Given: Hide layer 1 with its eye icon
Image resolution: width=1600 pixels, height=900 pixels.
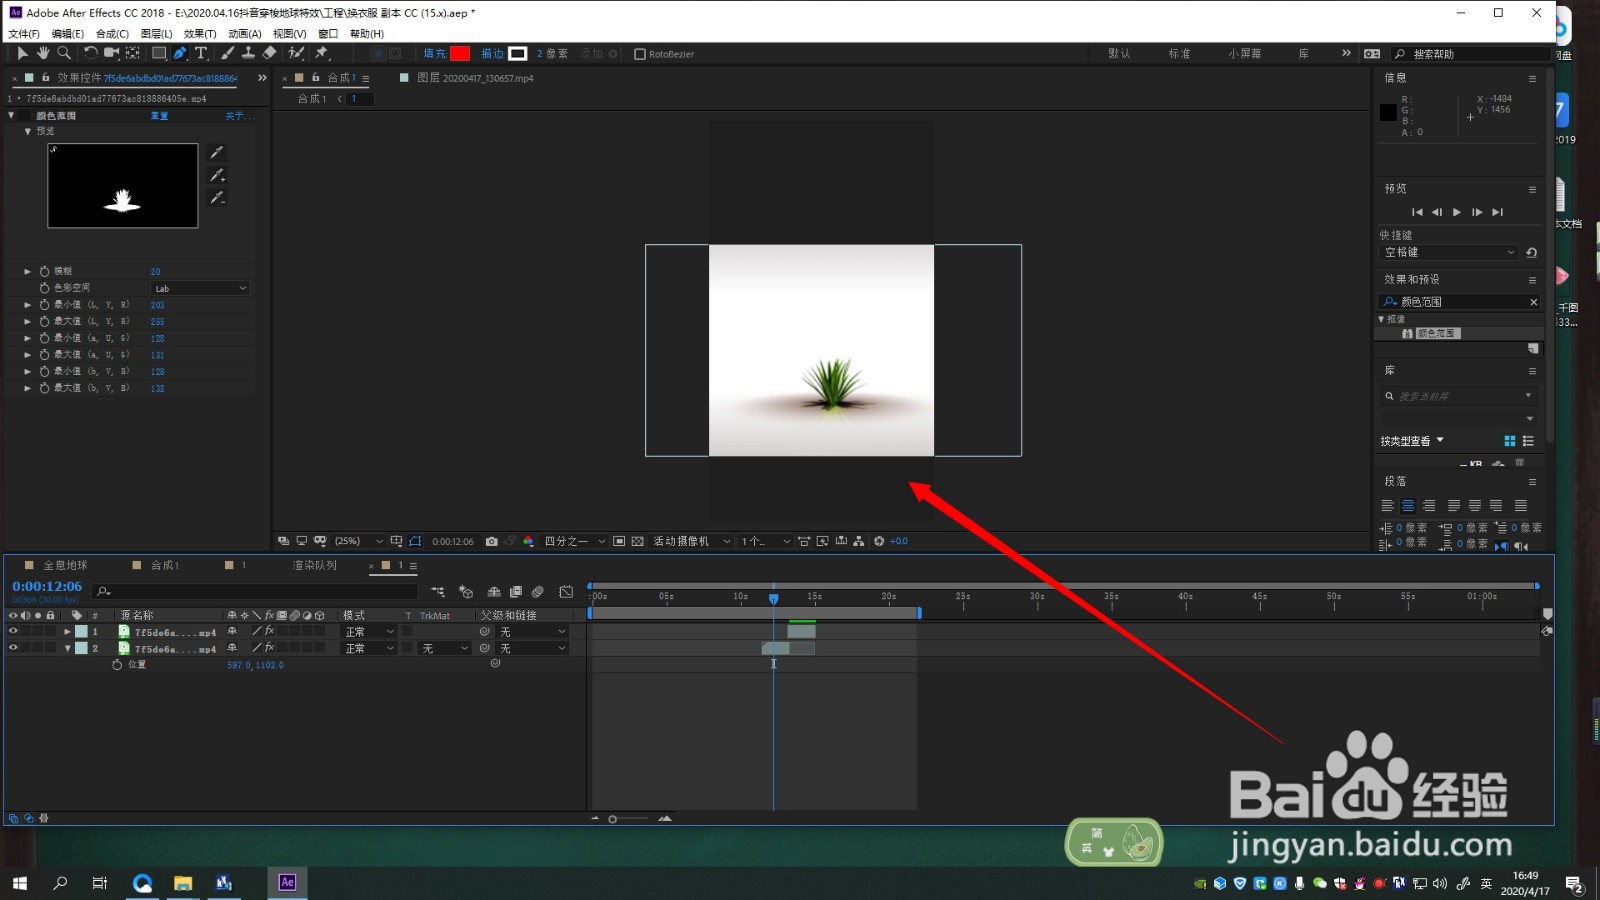Looking at the screenshot, I should 13,632.
